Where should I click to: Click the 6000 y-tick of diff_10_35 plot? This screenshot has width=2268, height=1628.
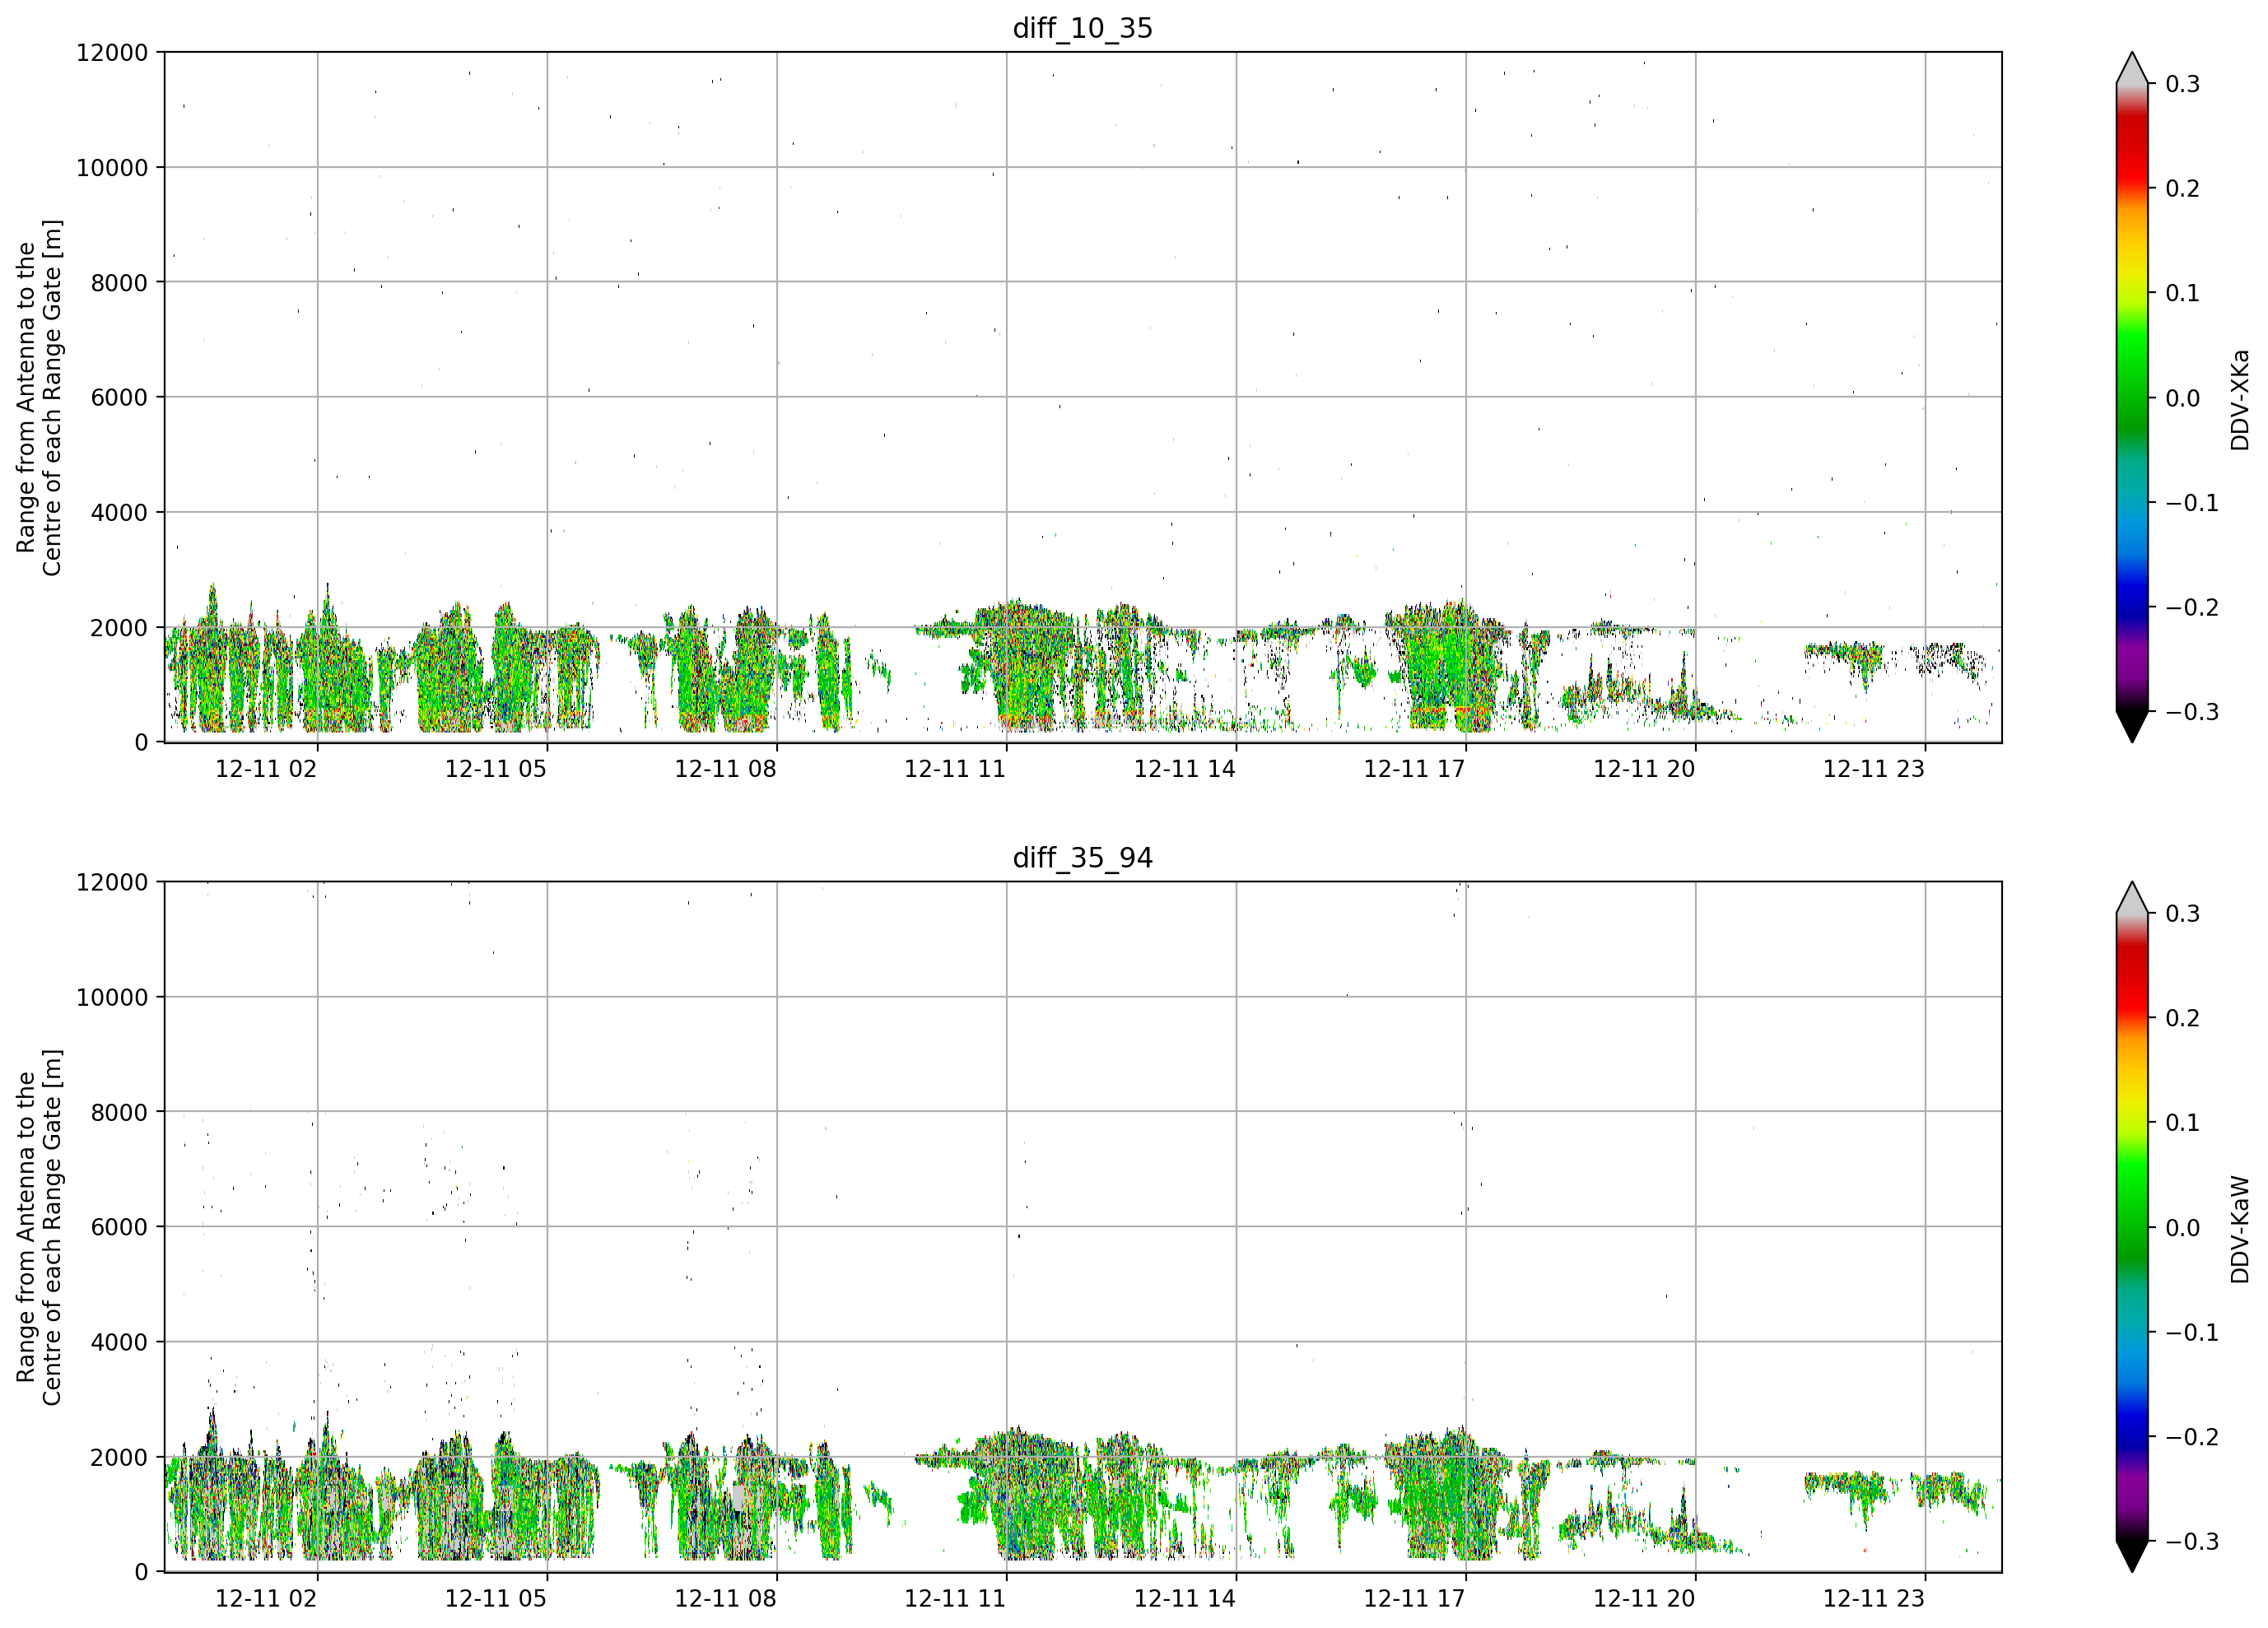coord(119,397)
